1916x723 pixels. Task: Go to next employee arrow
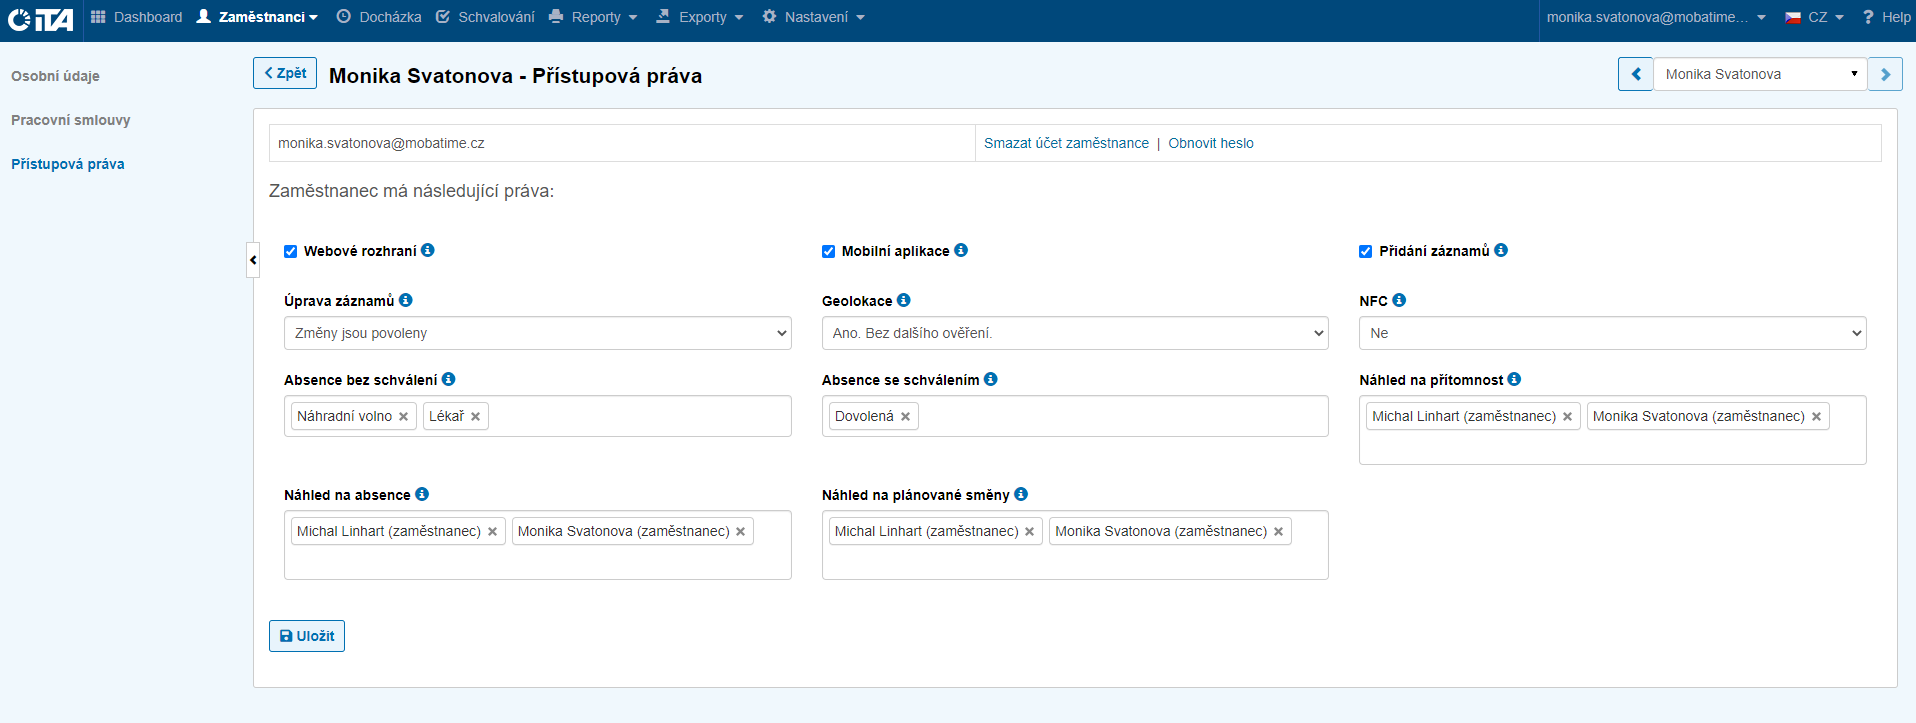tap(1885, 74)
